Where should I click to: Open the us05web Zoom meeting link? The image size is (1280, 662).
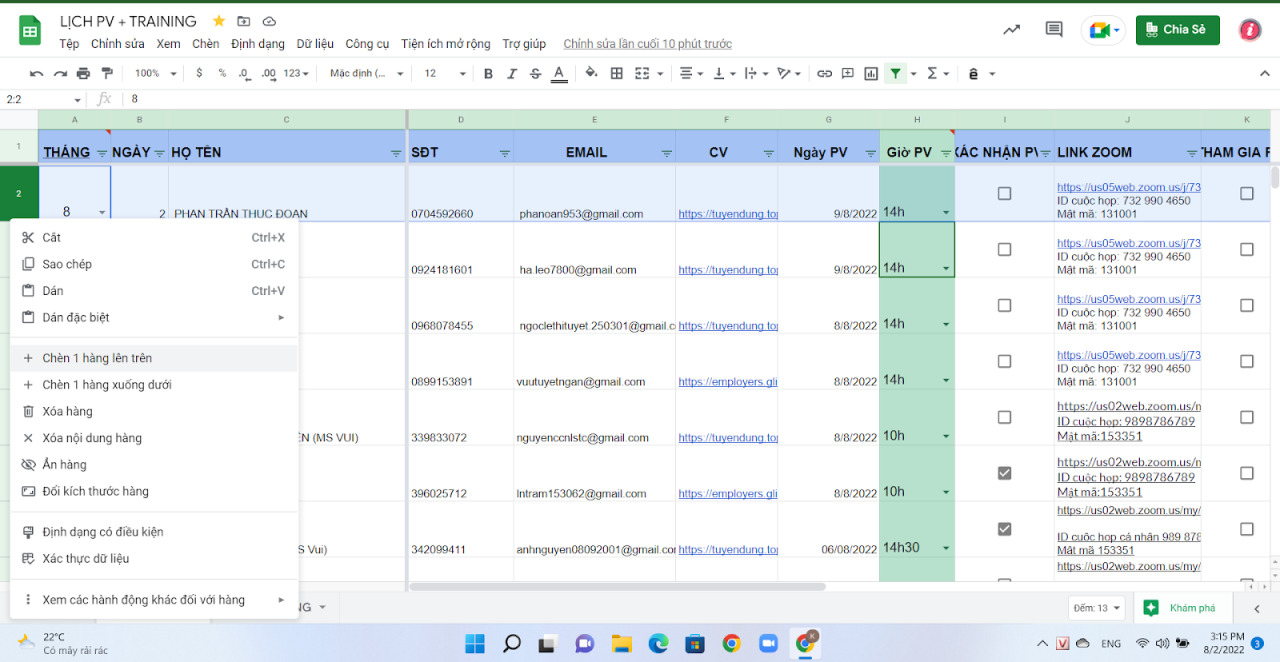(1128, 186)
